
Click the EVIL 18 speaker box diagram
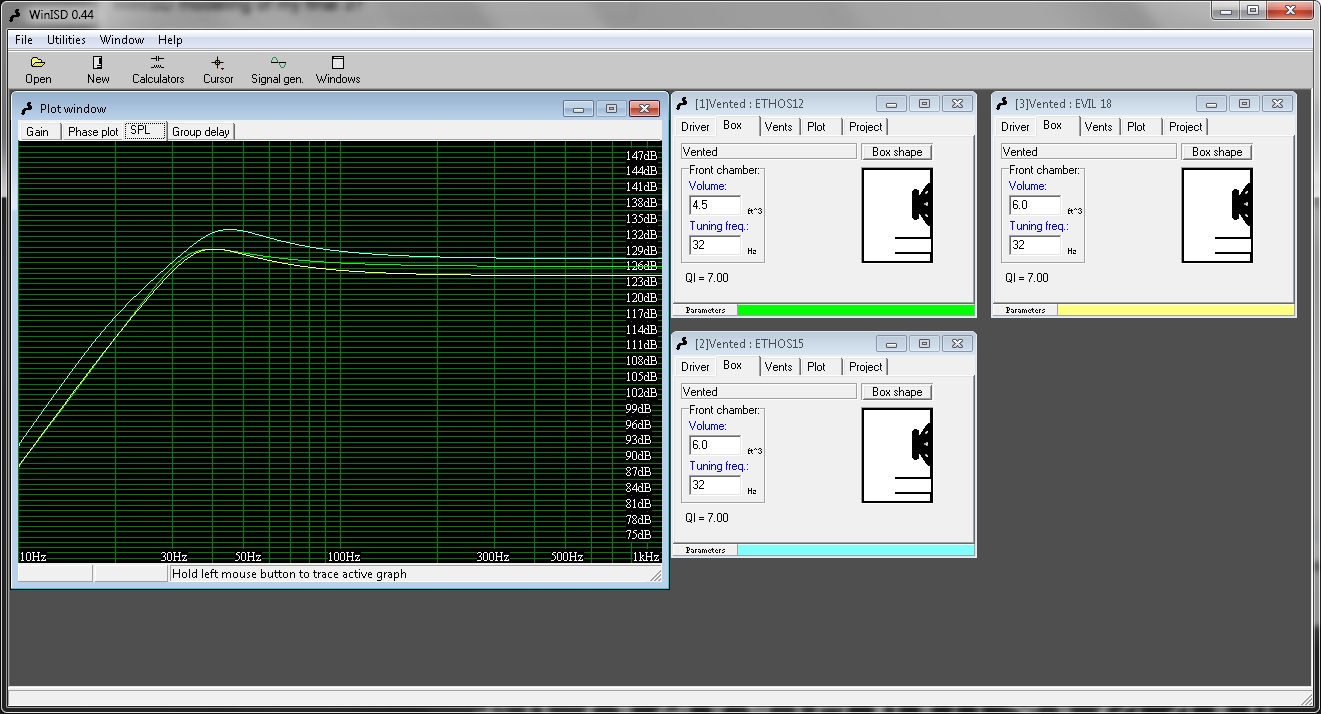pos(1217,215)
